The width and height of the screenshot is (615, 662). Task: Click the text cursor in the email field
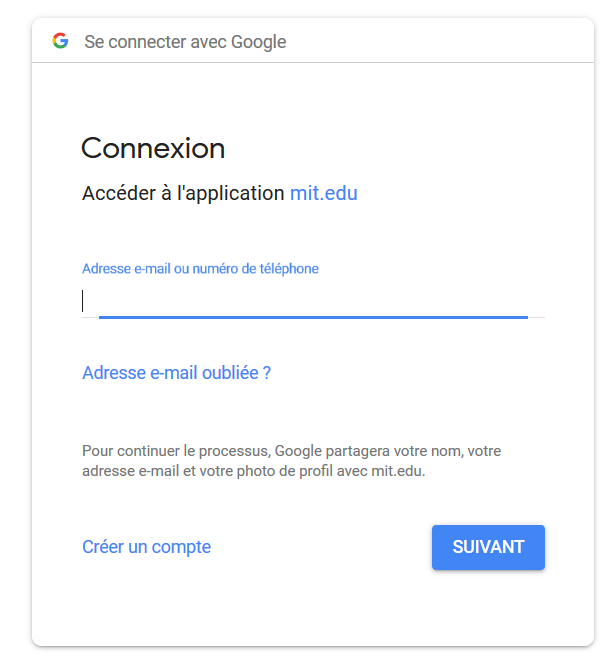83,301
